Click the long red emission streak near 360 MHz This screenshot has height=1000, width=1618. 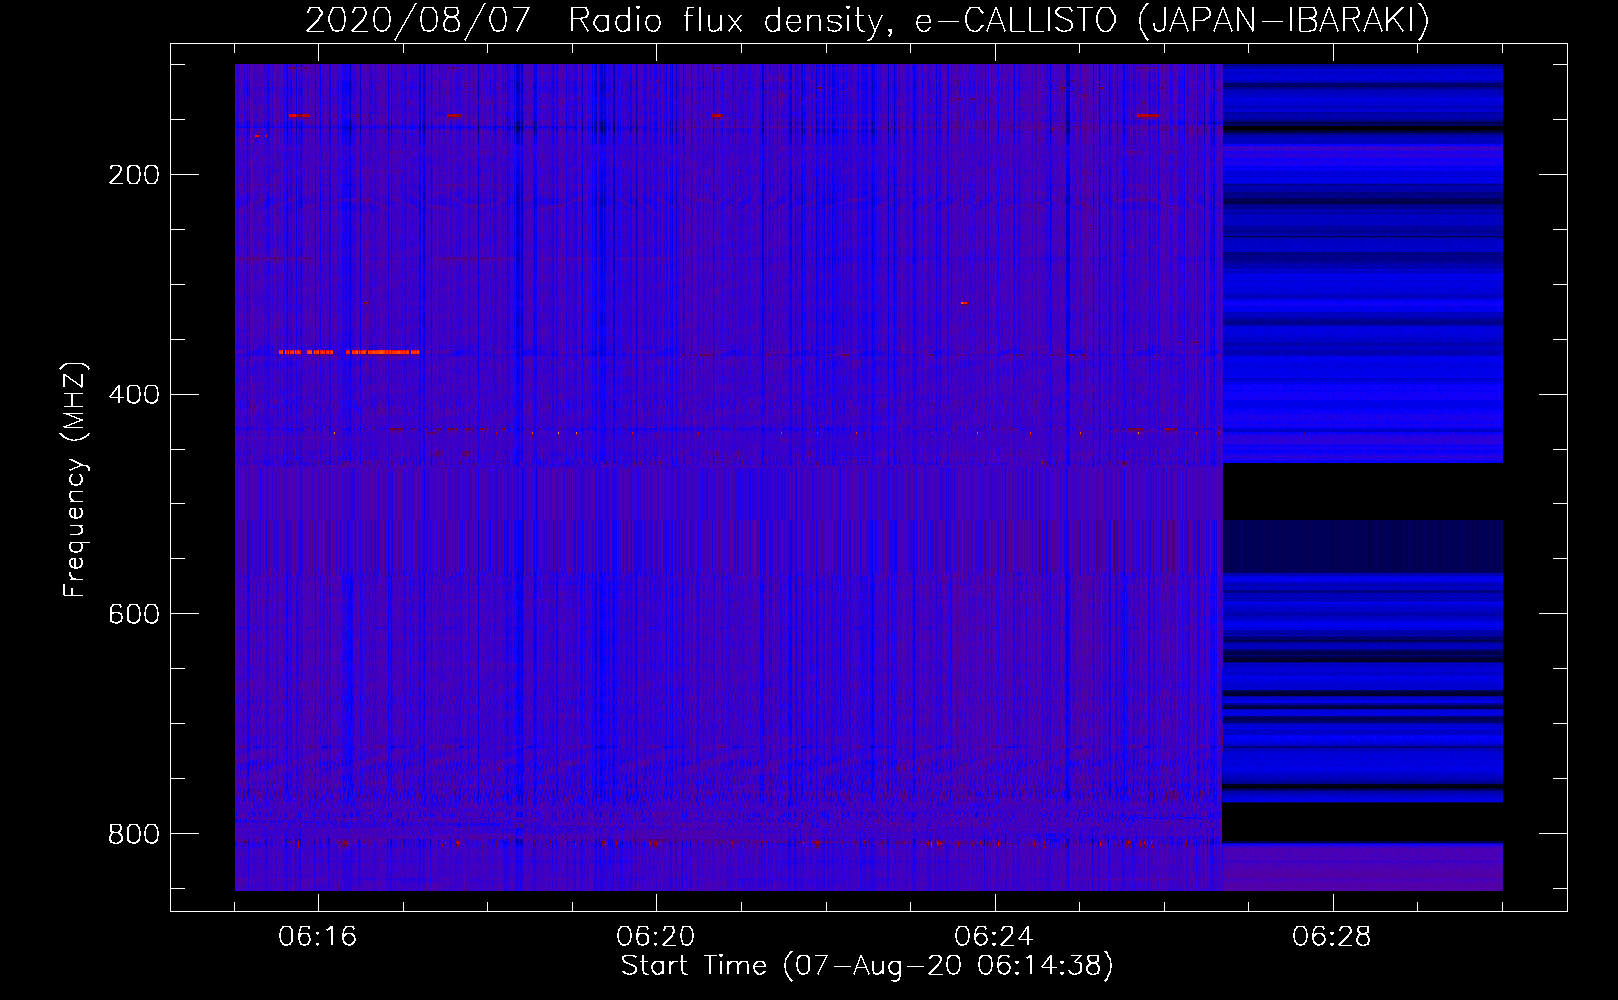(x=349, y=352)
